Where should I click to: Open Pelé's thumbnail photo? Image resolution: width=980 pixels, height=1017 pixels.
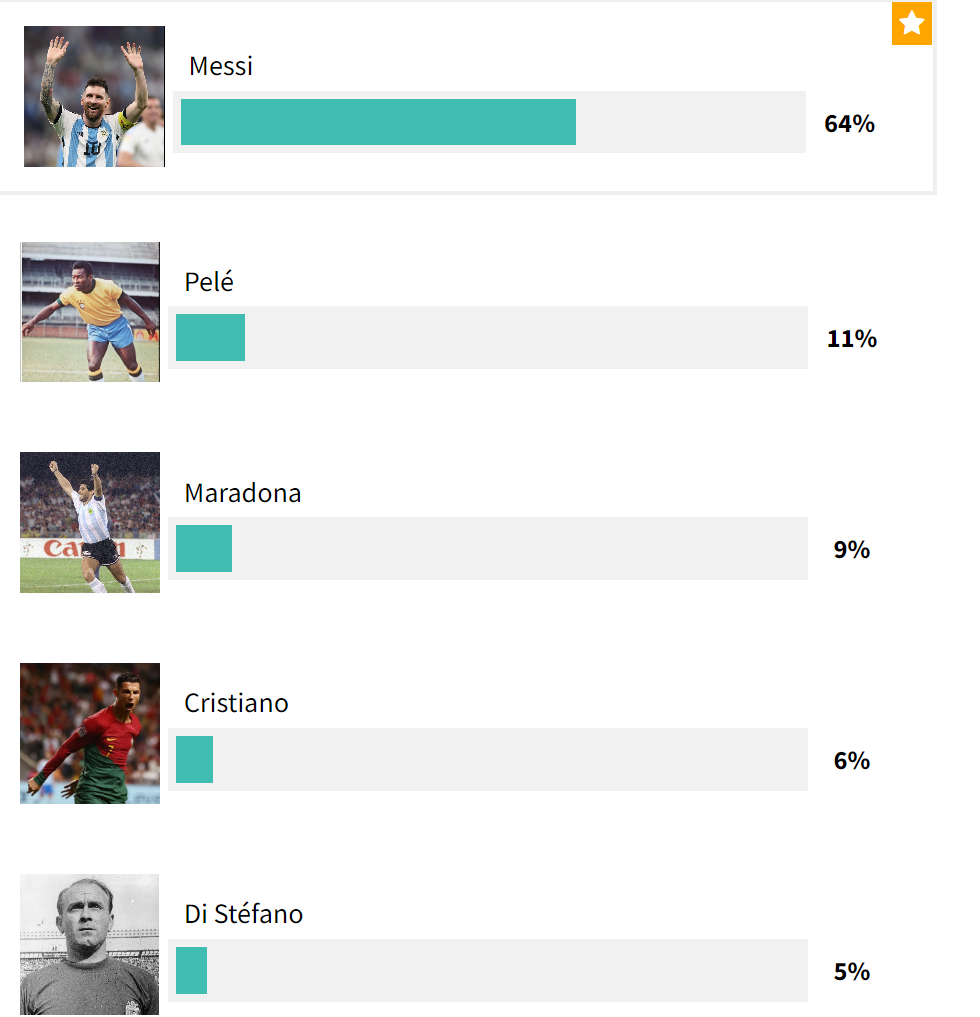coord(90,312)
